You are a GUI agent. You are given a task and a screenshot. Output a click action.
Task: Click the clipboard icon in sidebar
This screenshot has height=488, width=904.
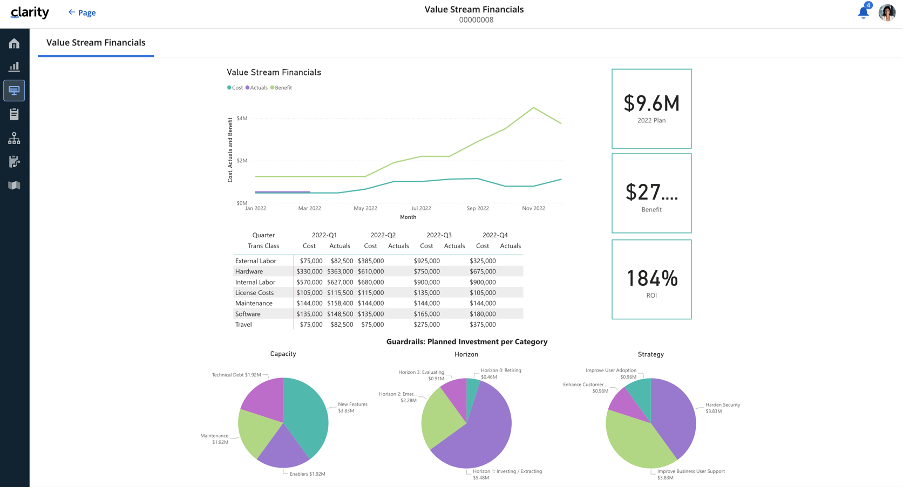pos(14,115)
